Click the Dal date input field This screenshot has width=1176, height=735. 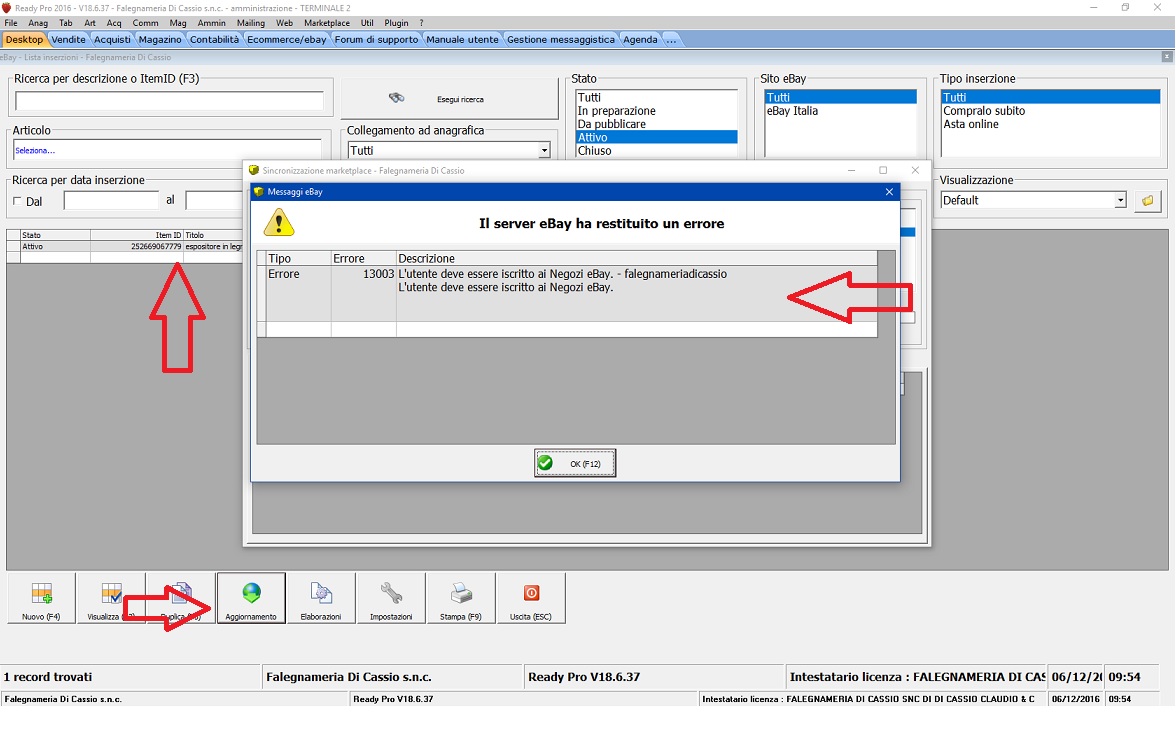click(x=112, y=200)
